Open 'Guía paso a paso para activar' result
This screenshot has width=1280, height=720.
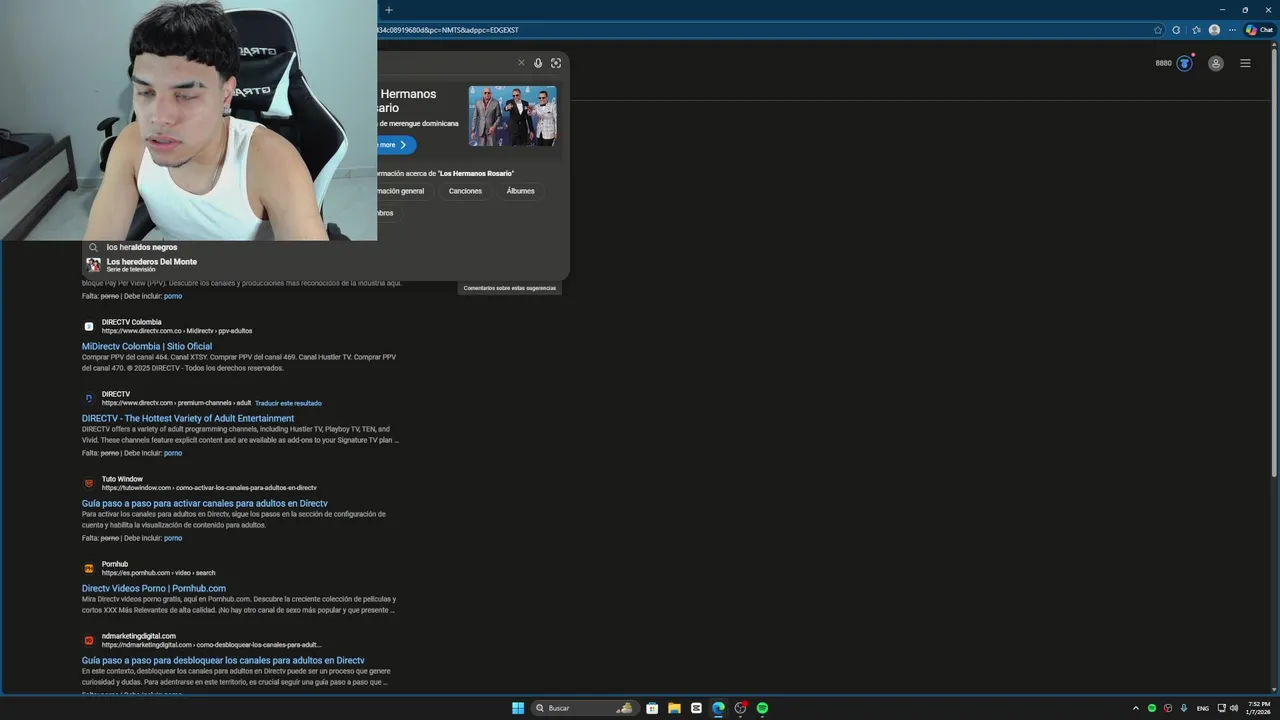point(205,503)
